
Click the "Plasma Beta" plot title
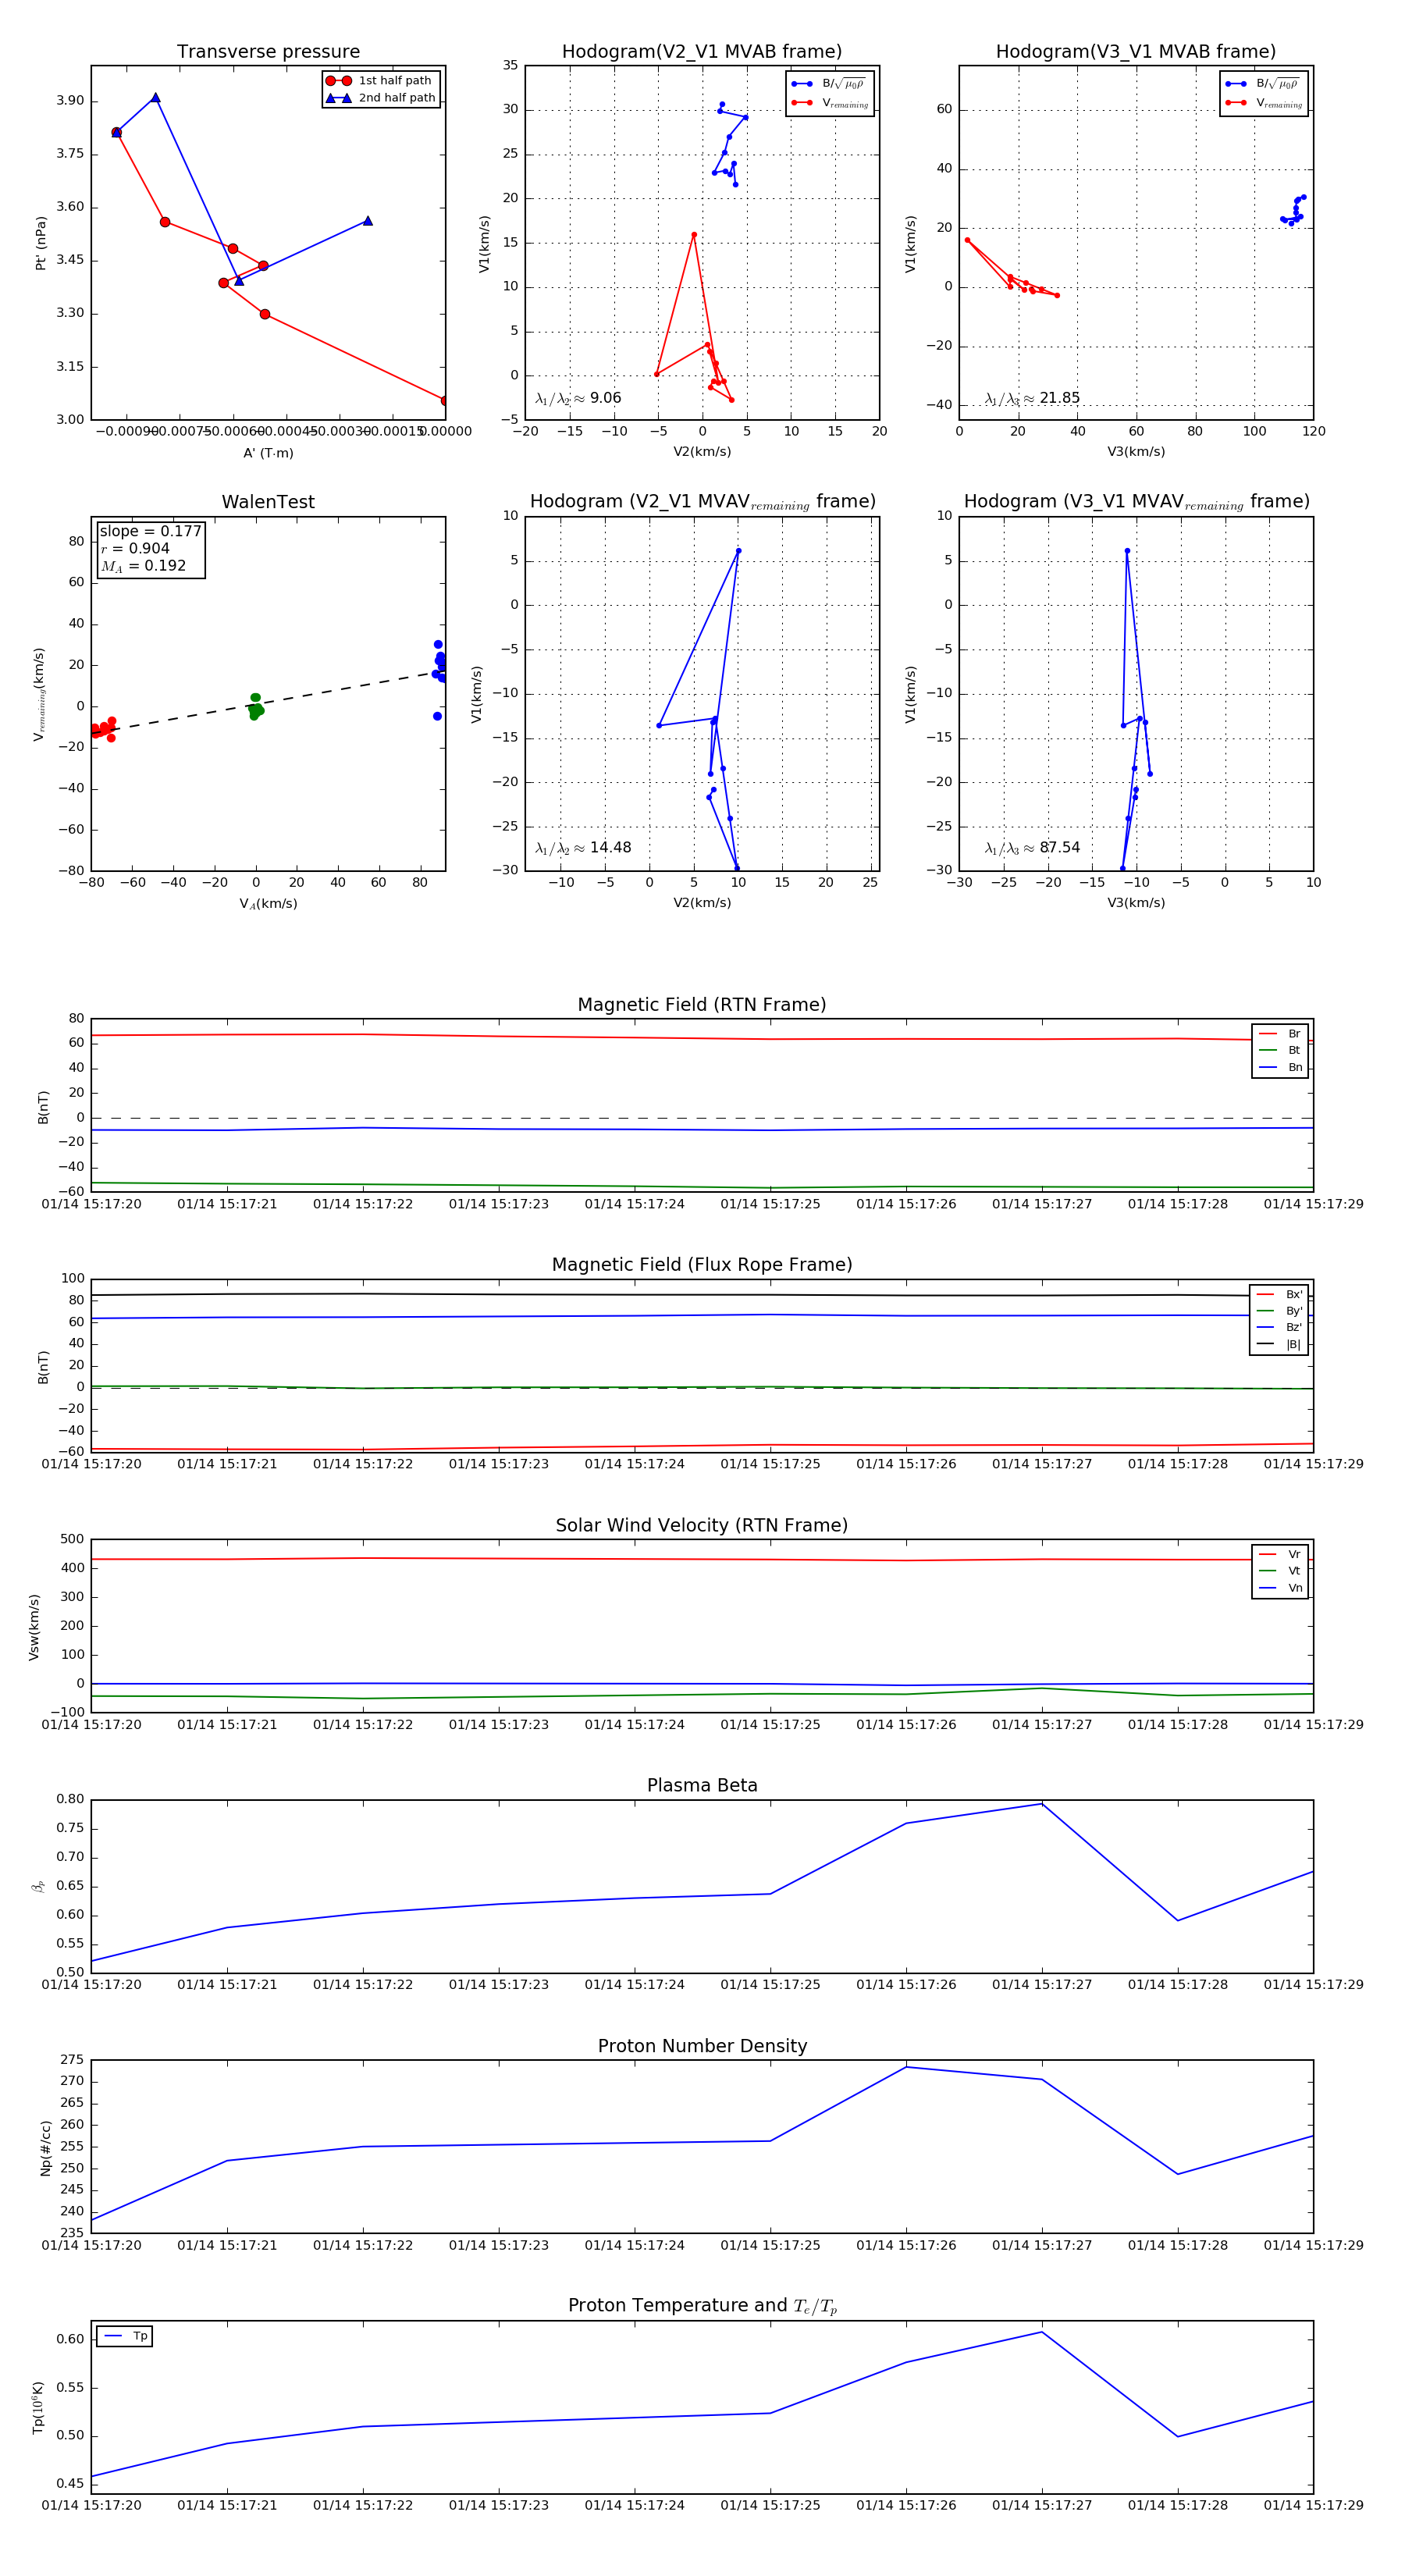[x=702, y=1785]
